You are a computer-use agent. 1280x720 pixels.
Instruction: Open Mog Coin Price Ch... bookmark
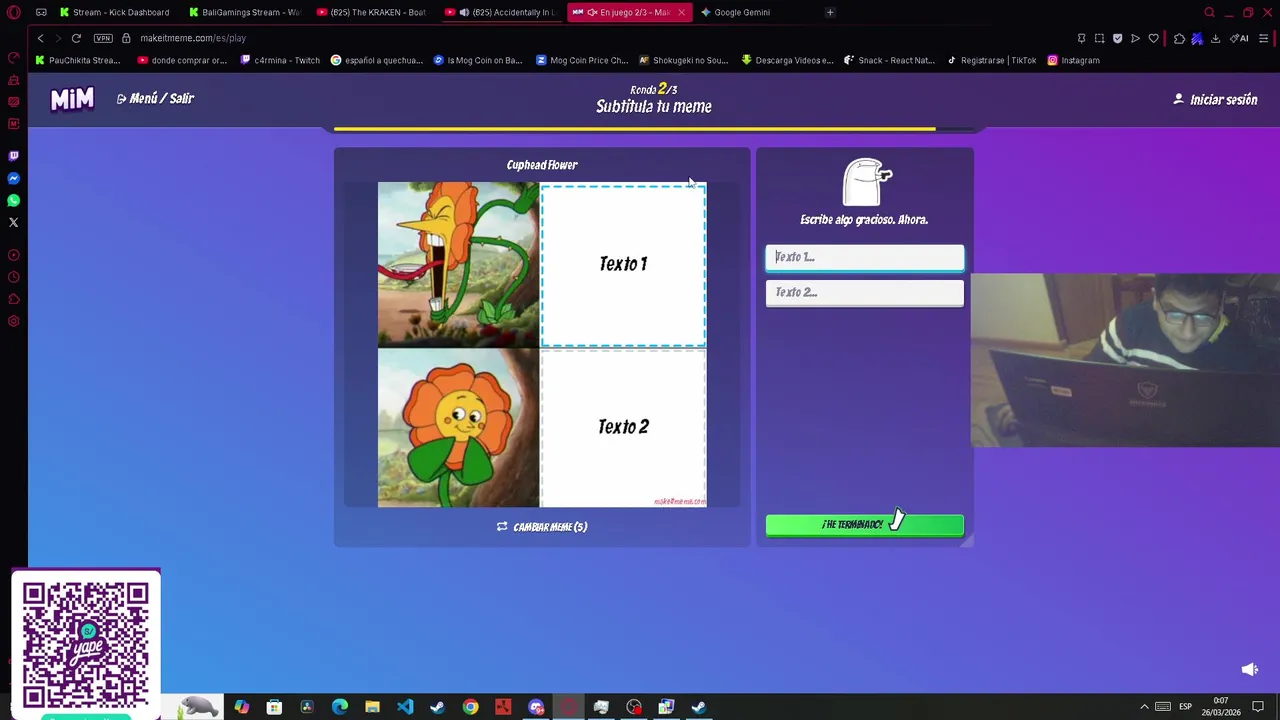[x=582, y=60]
